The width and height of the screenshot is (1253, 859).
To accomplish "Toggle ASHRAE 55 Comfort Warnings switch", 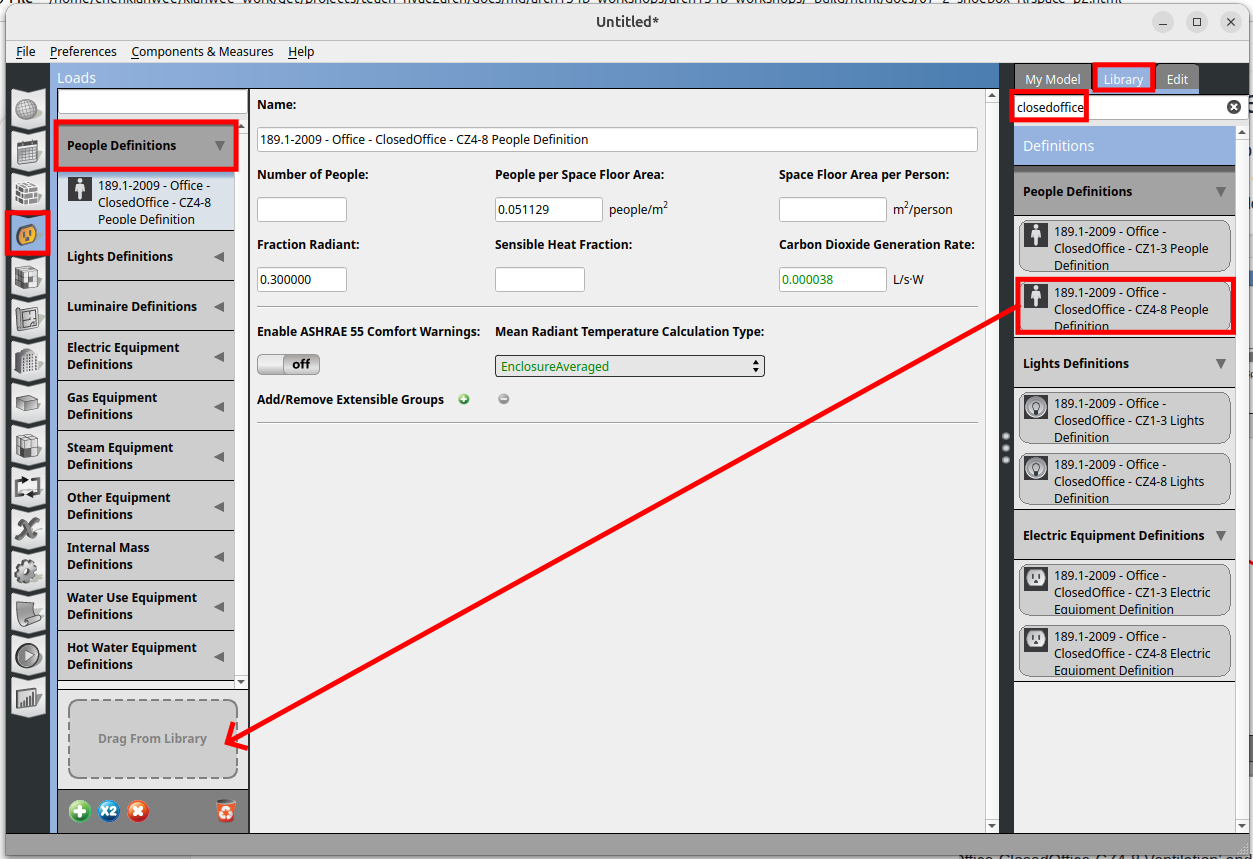I will pyautogui.click(x=288, y=365).
